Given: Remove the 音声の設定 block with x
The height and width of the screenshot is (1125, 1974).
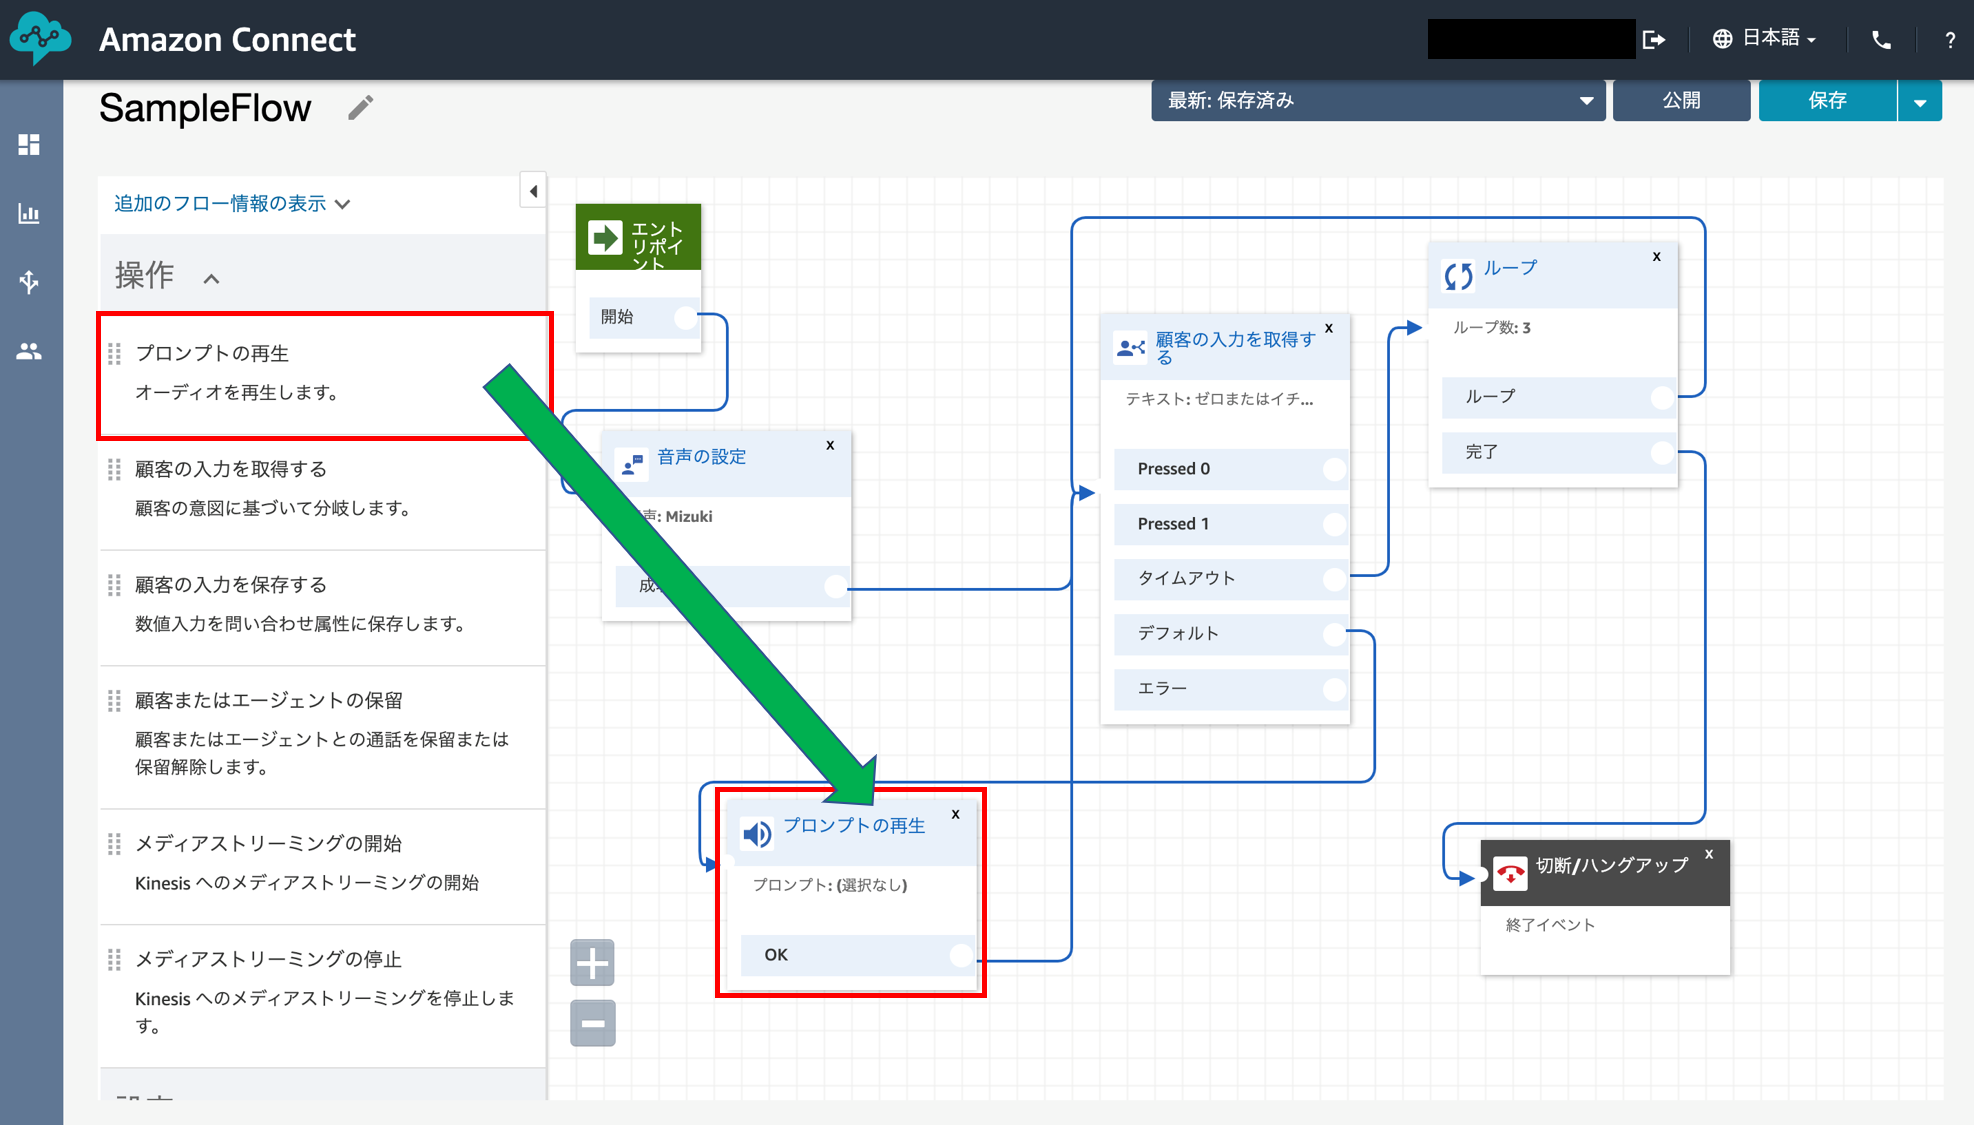Looking at the screenshot, I should point(830,446).
